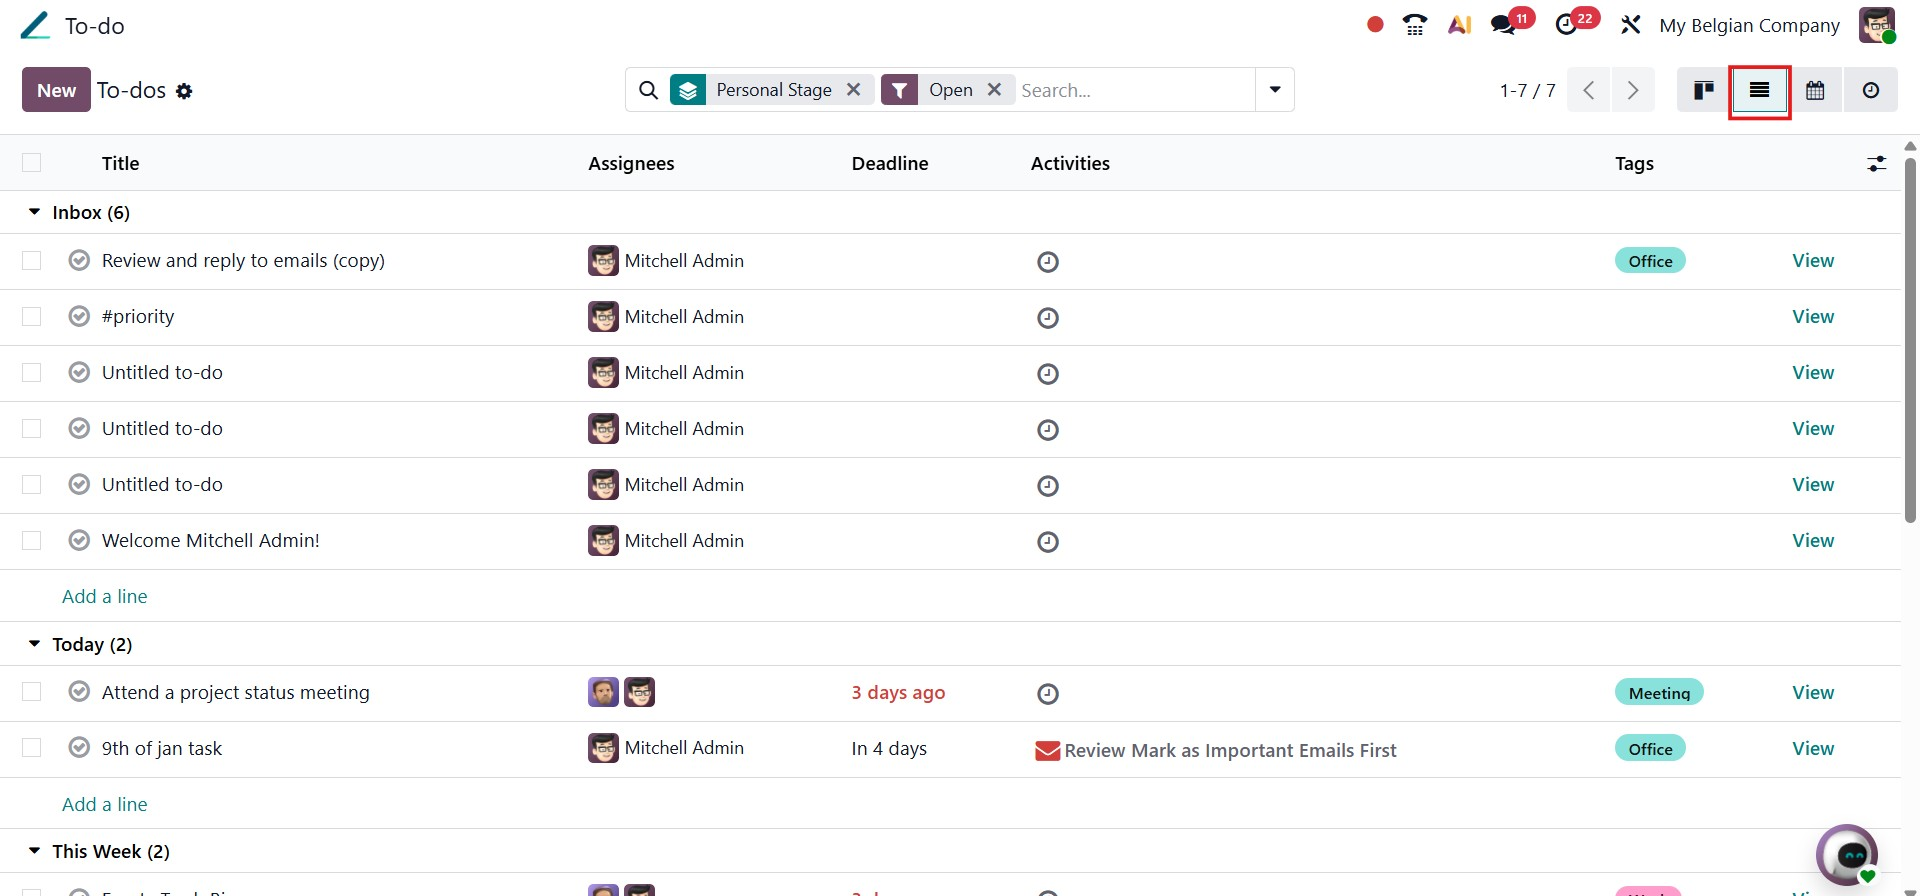The image size is (1920, 896).
Task: Tick checkbox for 'Review and reply to emails (copy)'
Action: click(x=32, y=261)
